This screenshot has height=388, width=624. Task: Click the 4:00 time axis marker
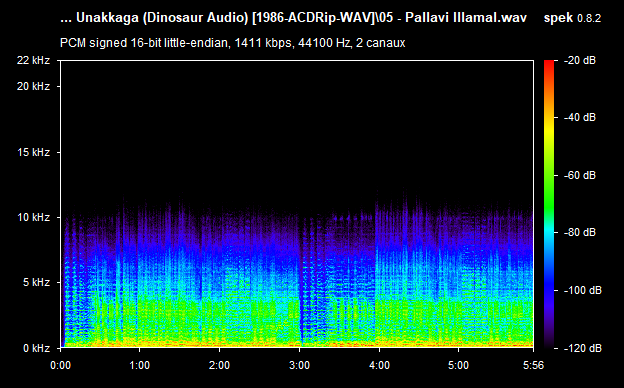point(379,365)
